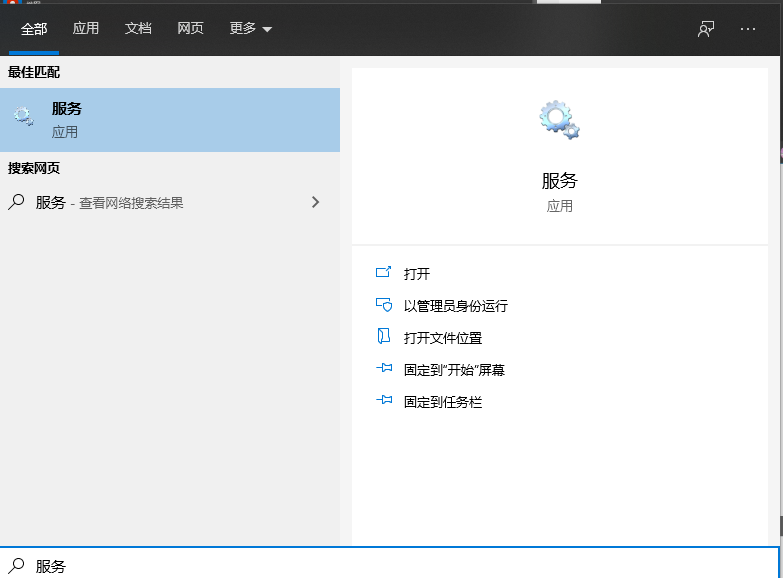The image size is (783, 578).
Task: Click 打开 to launch Services
Action: tap(416, 274)
